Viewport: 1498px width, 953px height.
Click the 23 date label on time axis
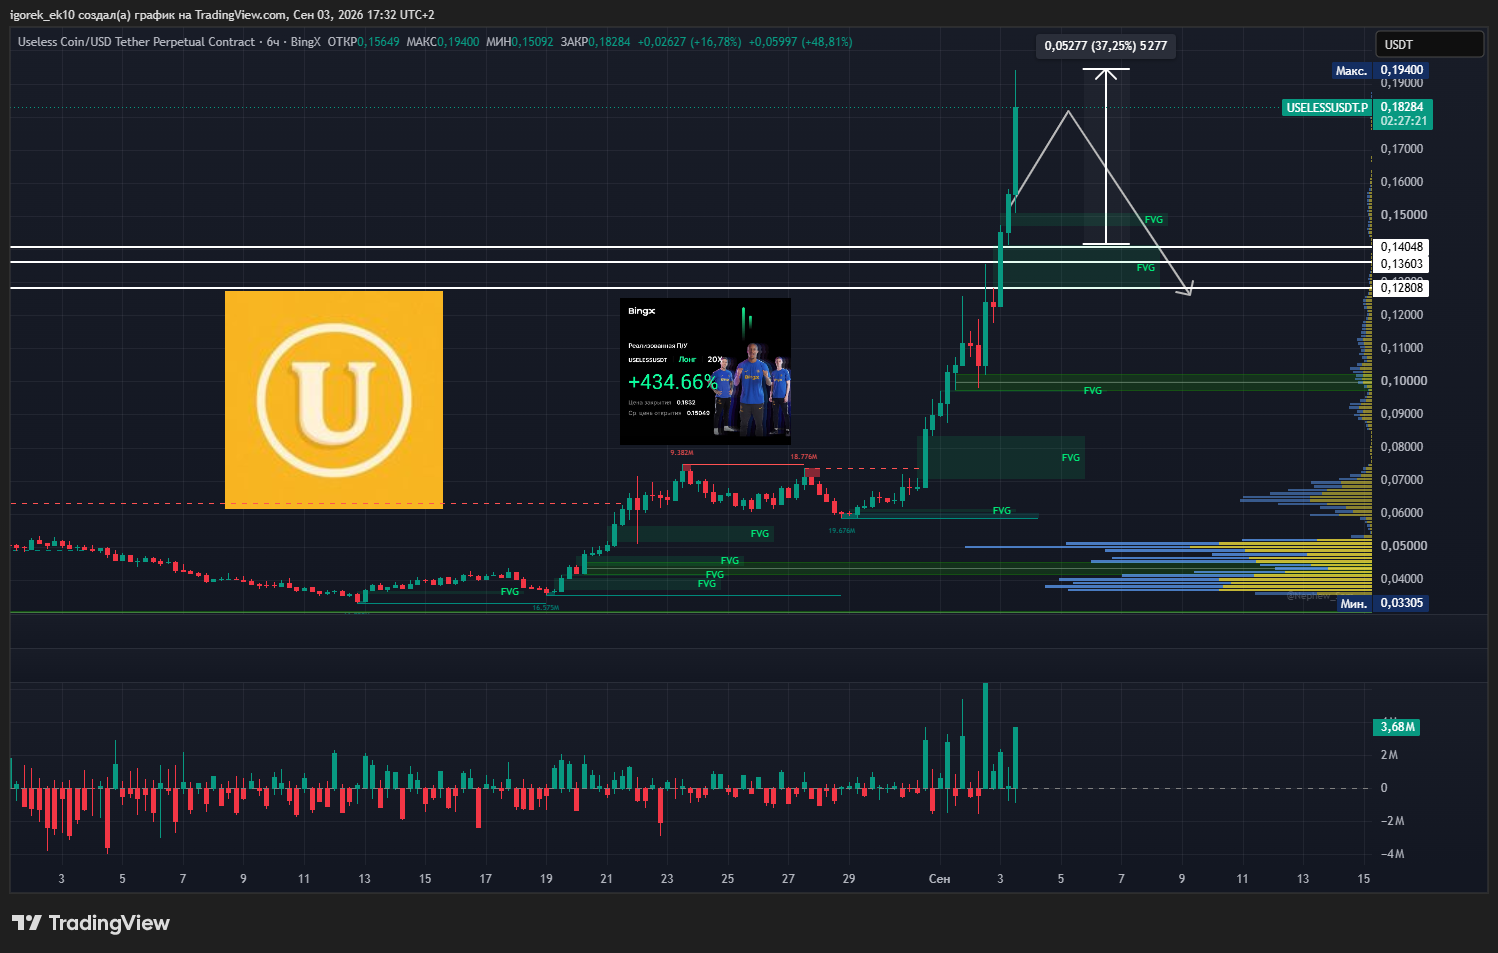[667, 879]
